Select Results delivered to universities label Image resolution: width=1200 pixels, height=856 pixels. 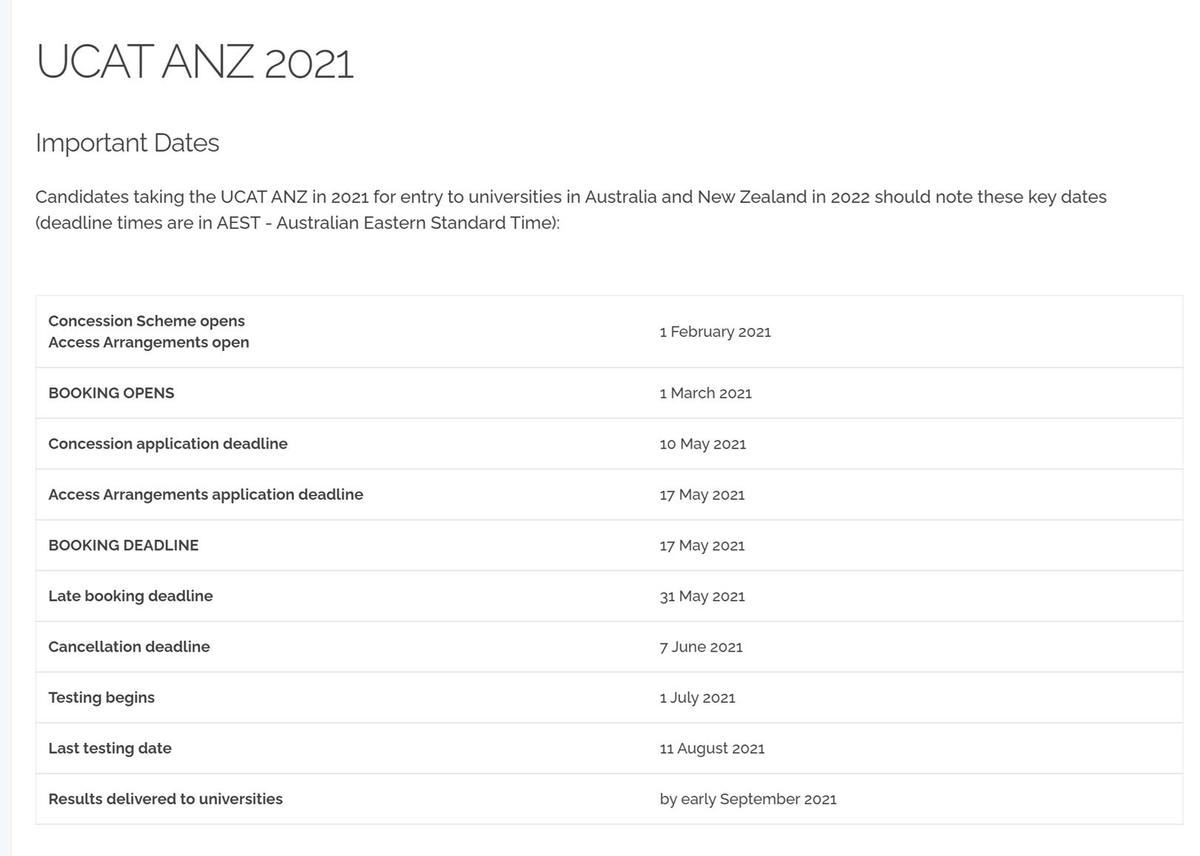click(165, 799)
